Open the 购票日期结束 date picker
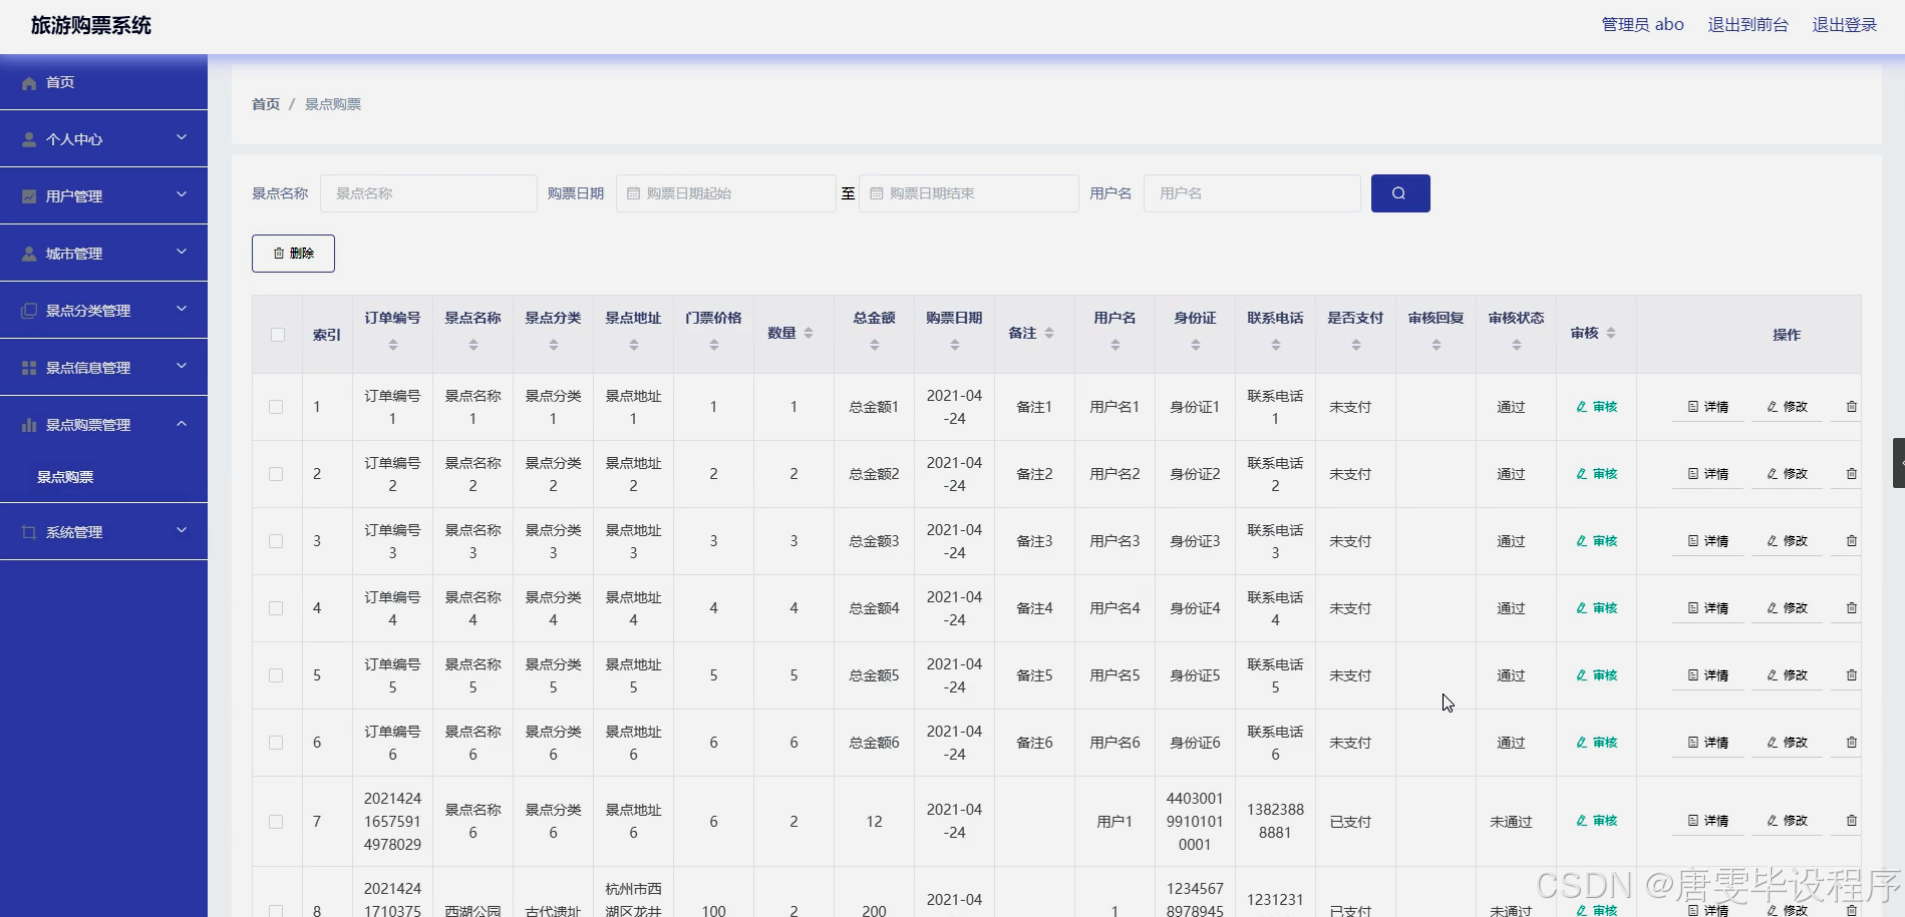The height and width of the screenshot is (917, 1905). click(x=969, y=193)
